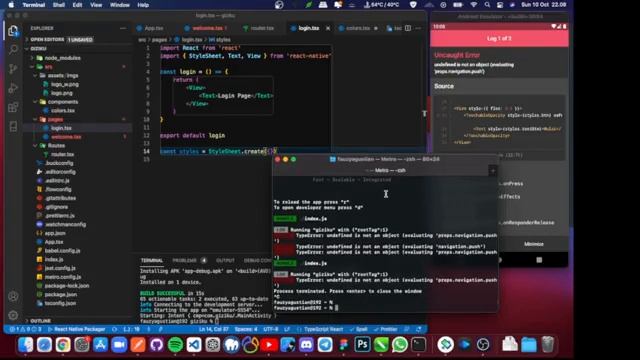Click the Accounts icon in the activity bar
Screen dimensions: 640x360
[13, 296]
